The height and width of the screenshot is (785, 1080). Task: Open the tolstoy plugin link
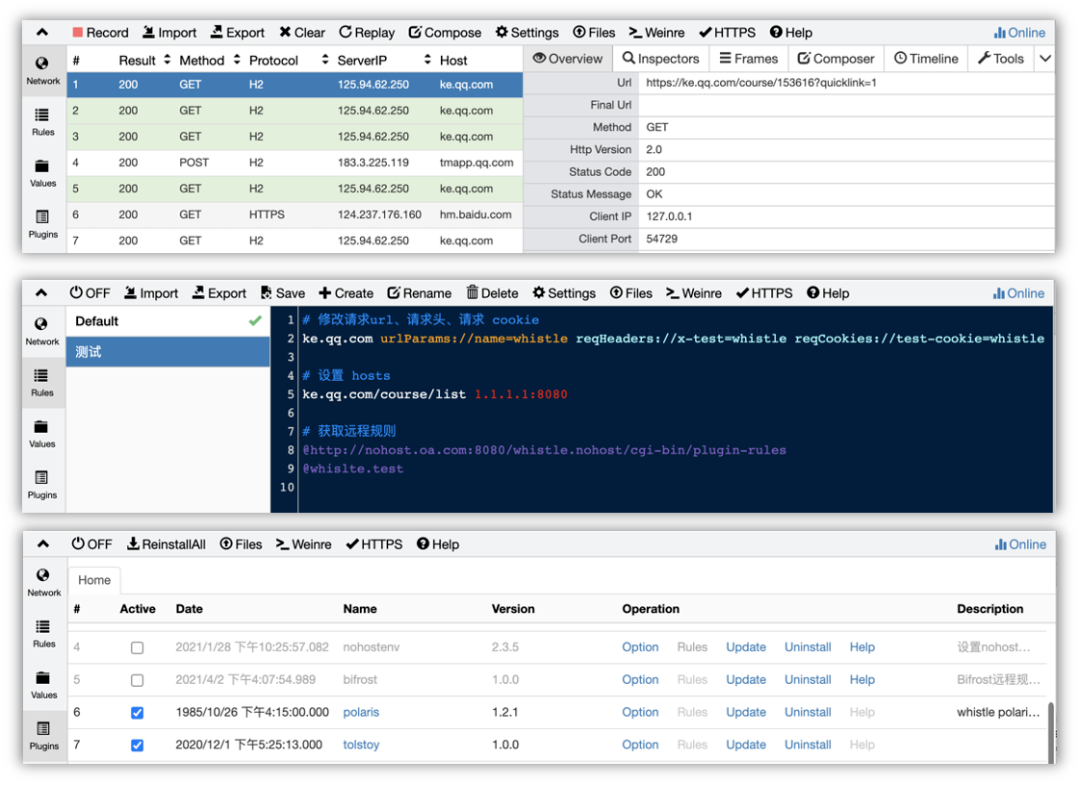(x=361, y=744)
